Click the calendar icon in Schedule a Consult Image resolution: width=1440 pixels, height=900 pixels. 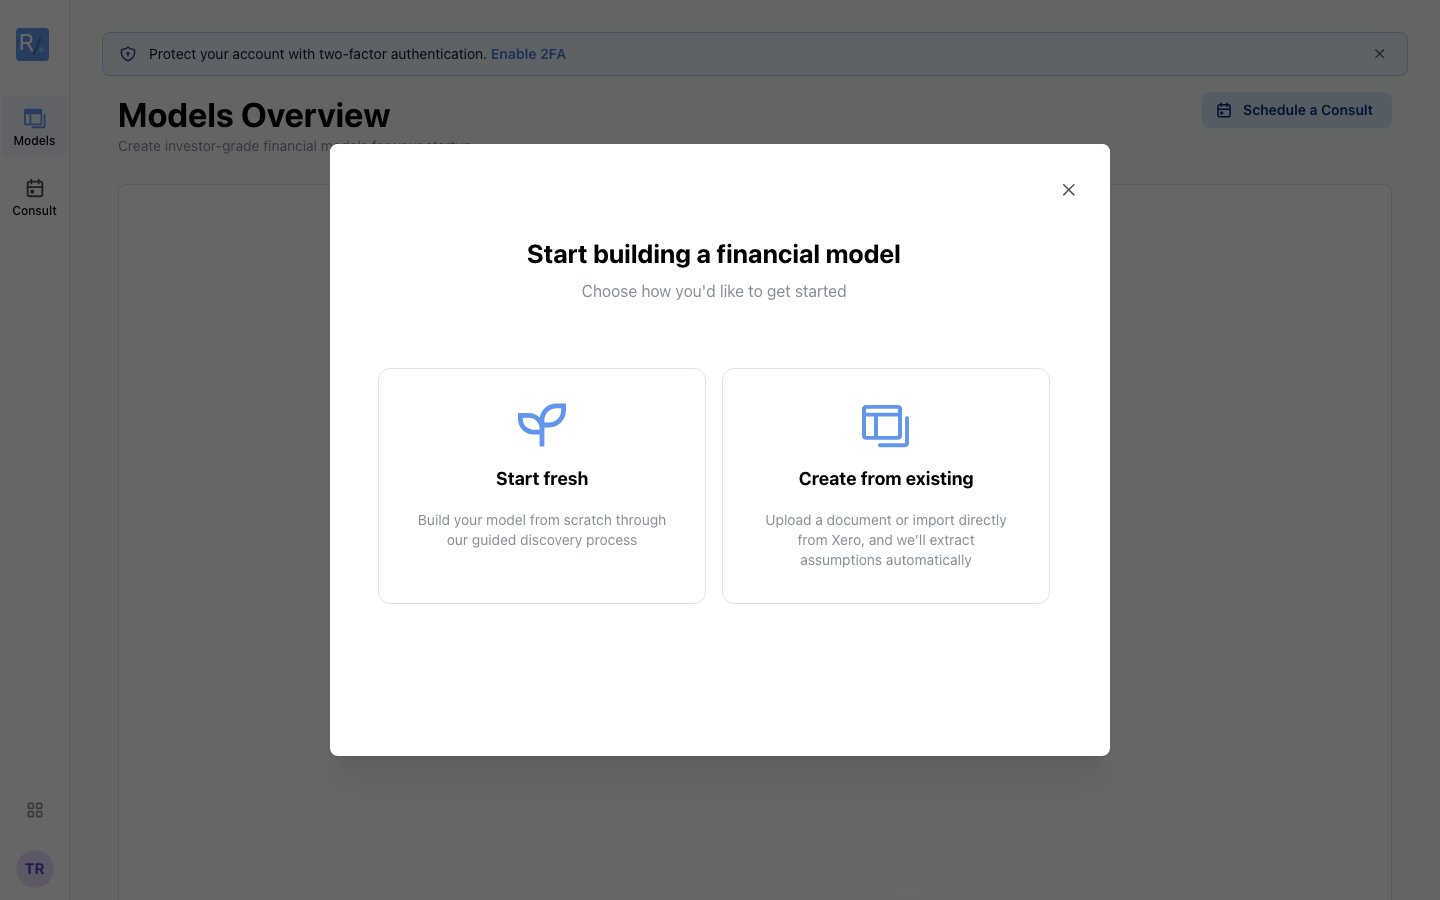[1224, 110]
